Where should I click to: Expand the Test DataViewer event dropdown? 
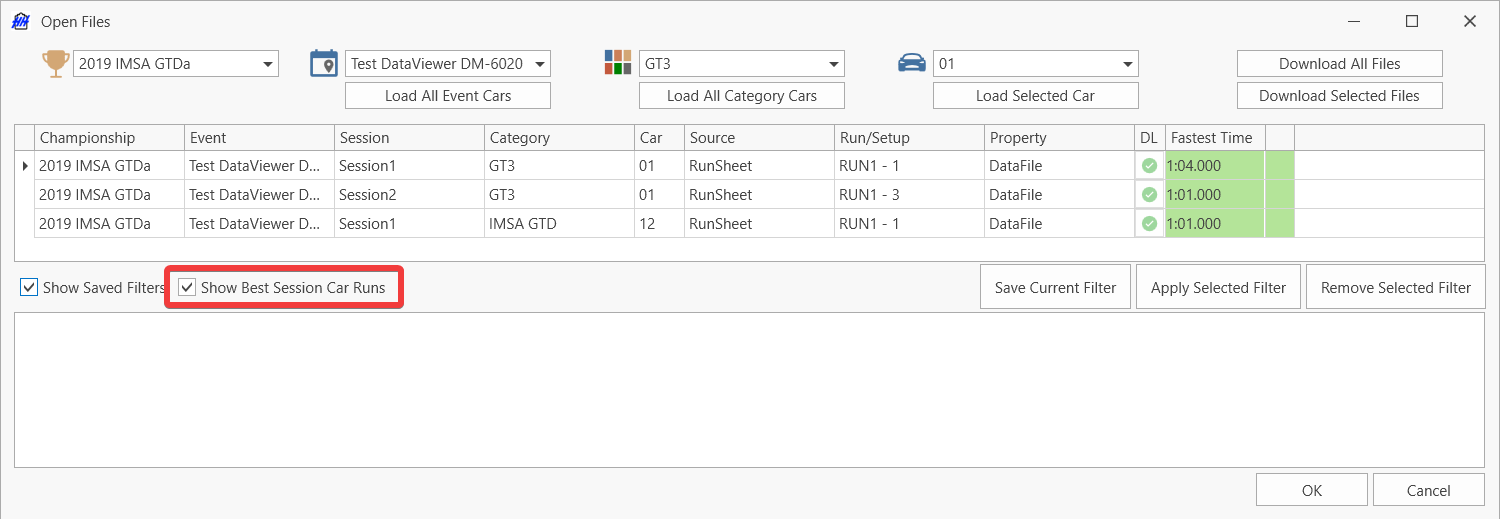[540, 64]
